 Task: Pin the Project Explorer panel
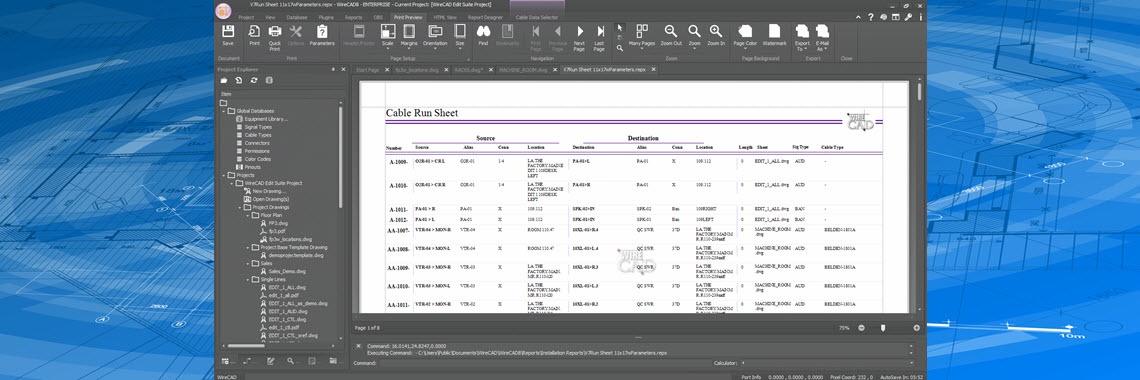333,69
